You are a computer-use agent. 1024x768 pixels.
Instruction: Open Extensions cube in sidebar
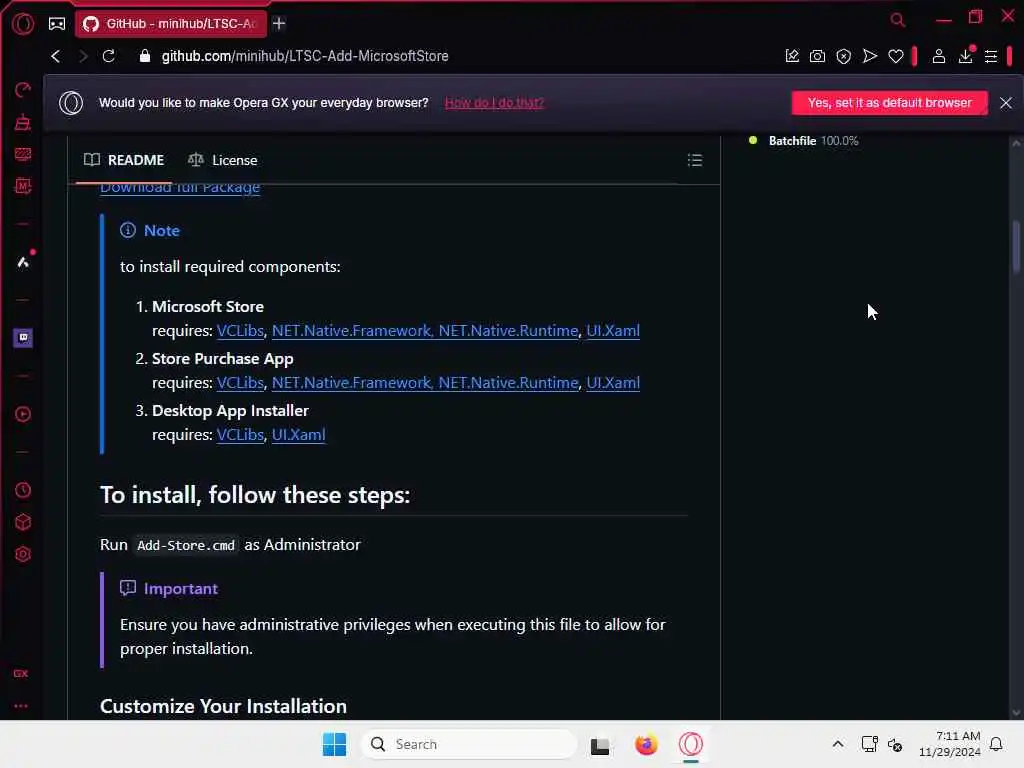[x=23, y=522]
